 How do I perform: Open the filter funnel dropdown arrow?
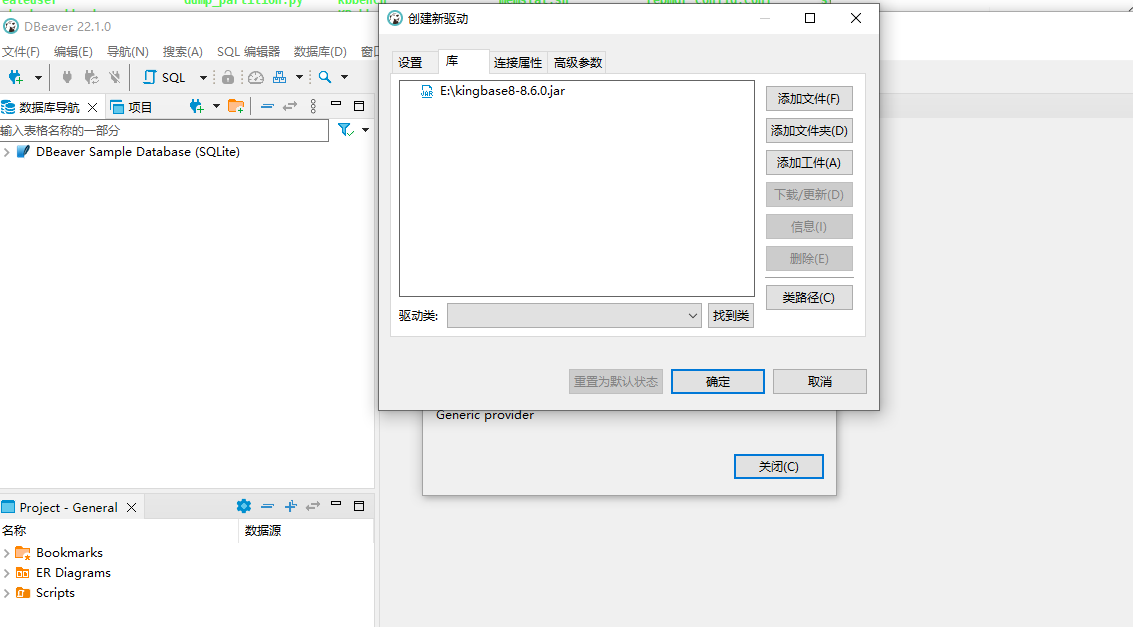point(366,130)
